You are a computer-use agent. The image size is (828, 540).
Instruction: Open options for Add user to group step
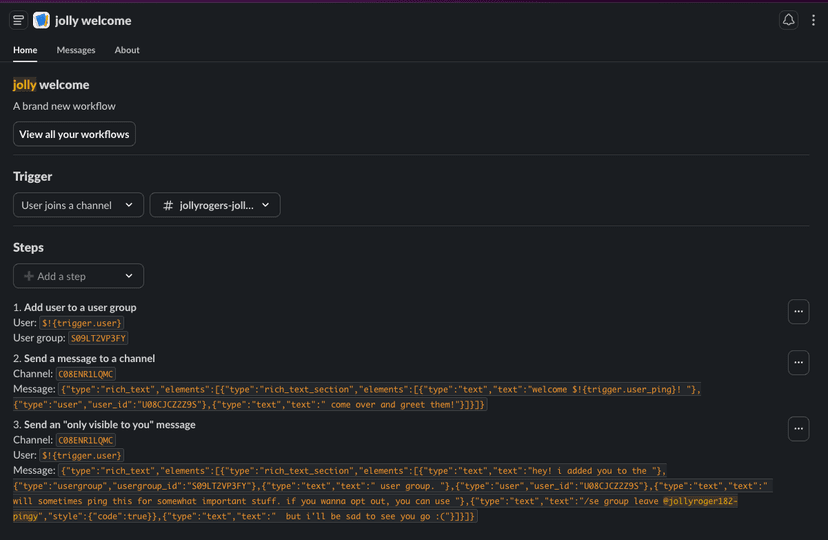coord(798,311)
